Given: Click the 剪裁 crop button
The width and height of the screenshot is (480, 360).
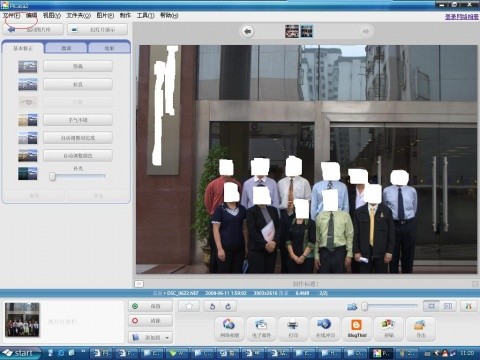Looking at the screenshot, I should [78, 66].
